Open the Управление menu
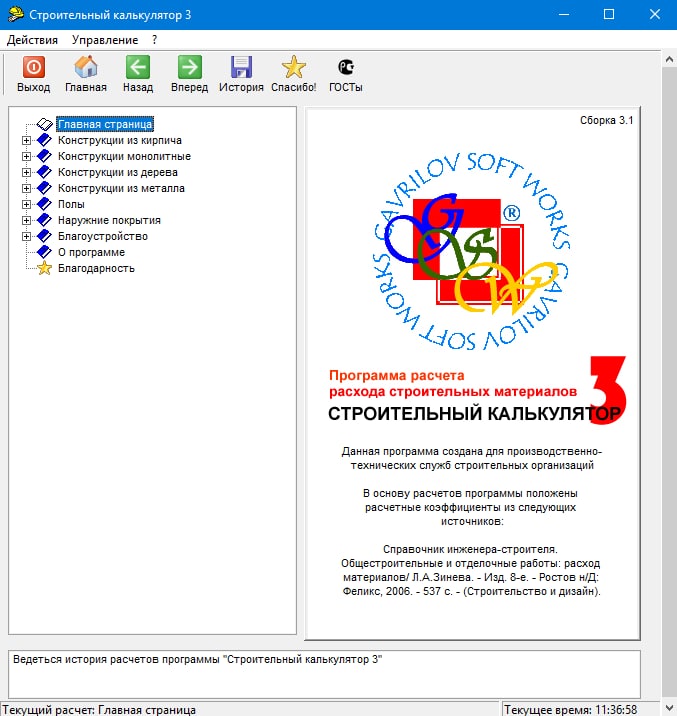This screenshot has height=716, width=677. tap(105, 40)
